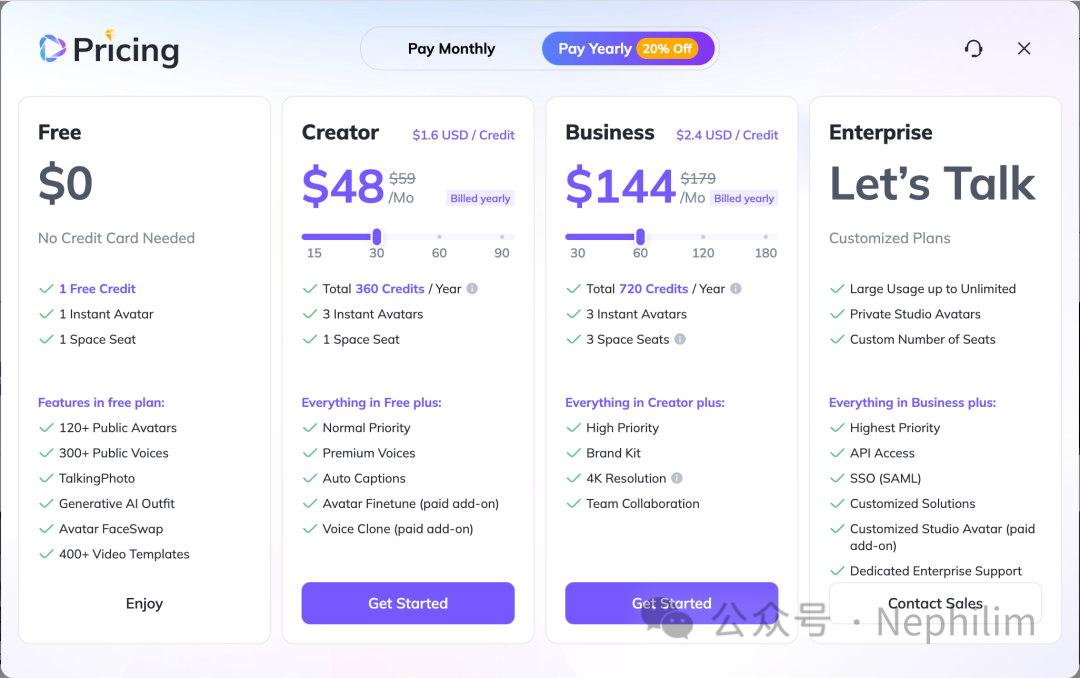Screen dimensions: 1080x678
Task: Click Get Started under Creator plan
Action: (408, 603)
